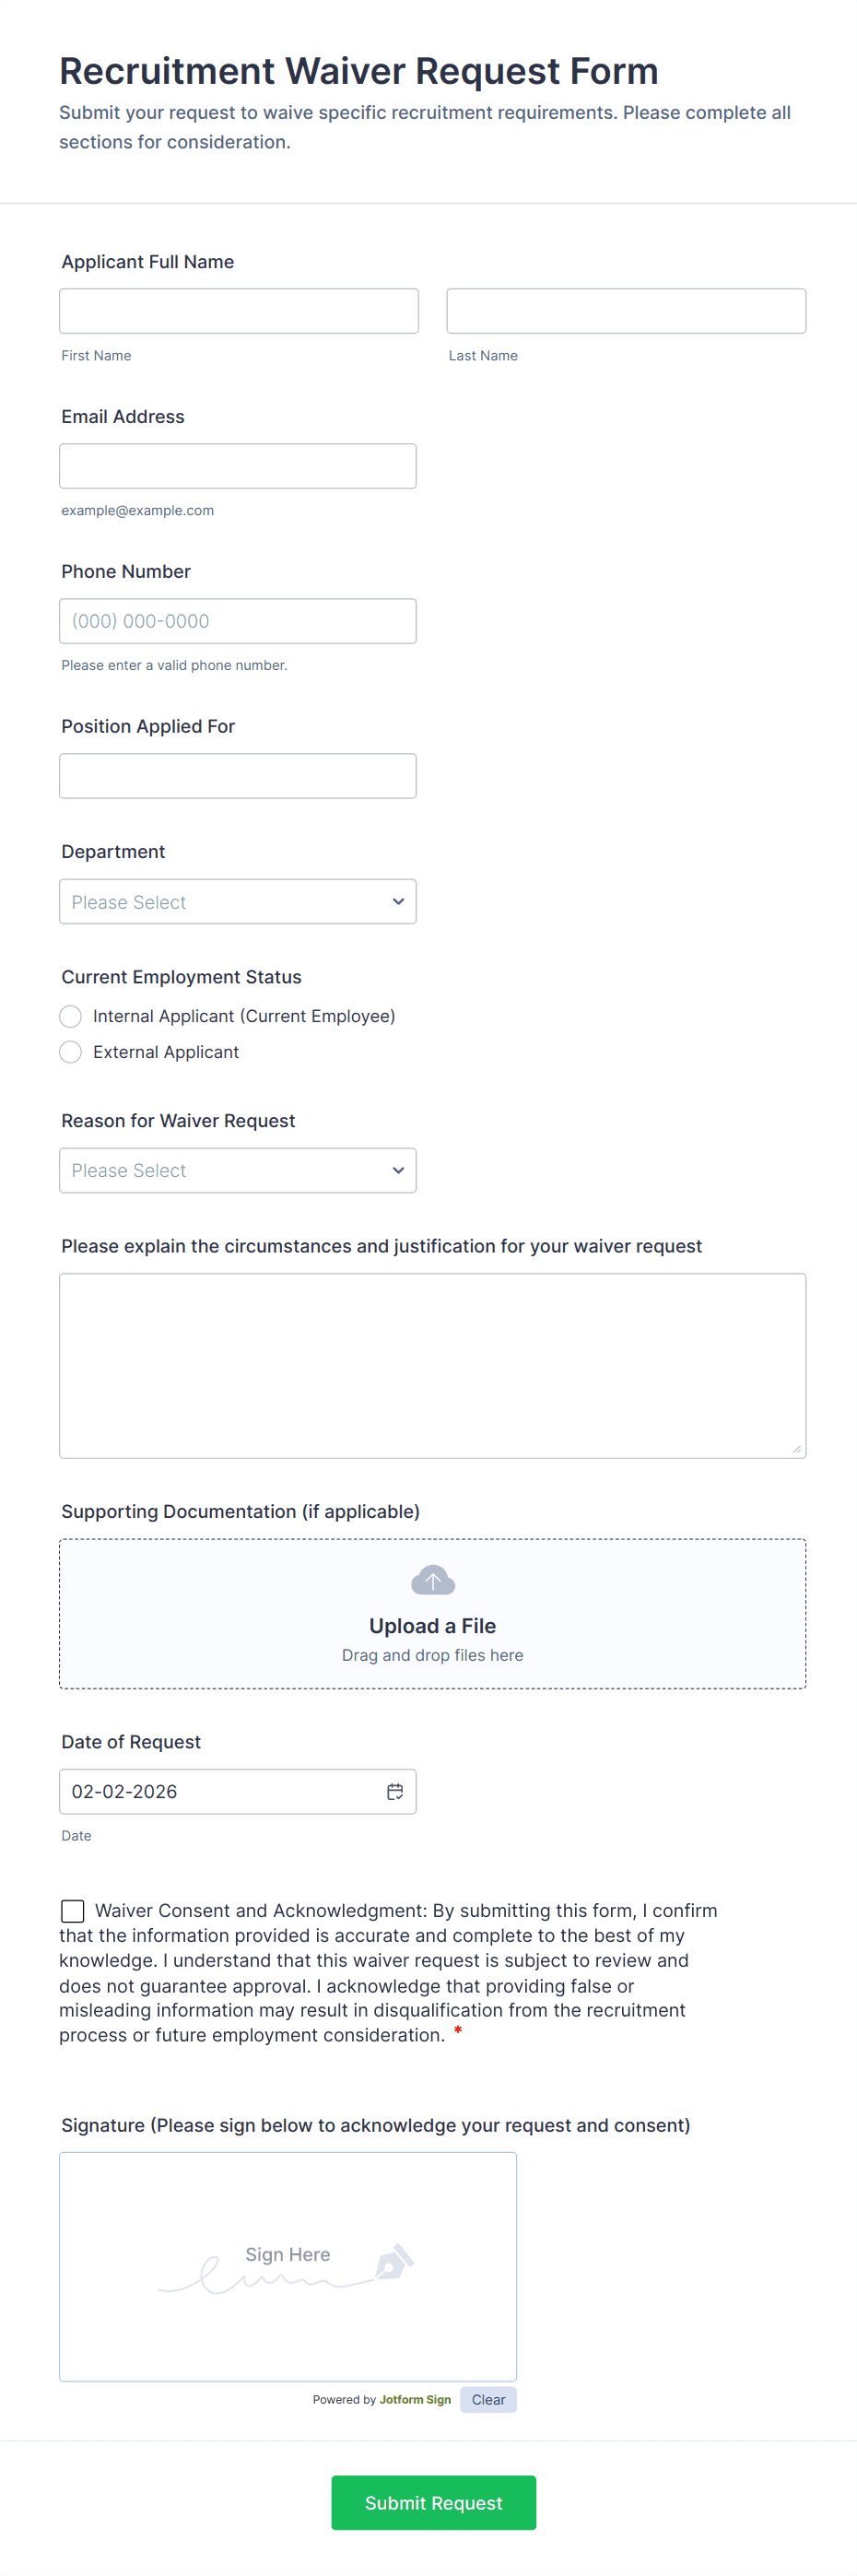The image size is (857, 2576).
Task: Click the calendar icon in date field
Action: (x=395, y=1791)
